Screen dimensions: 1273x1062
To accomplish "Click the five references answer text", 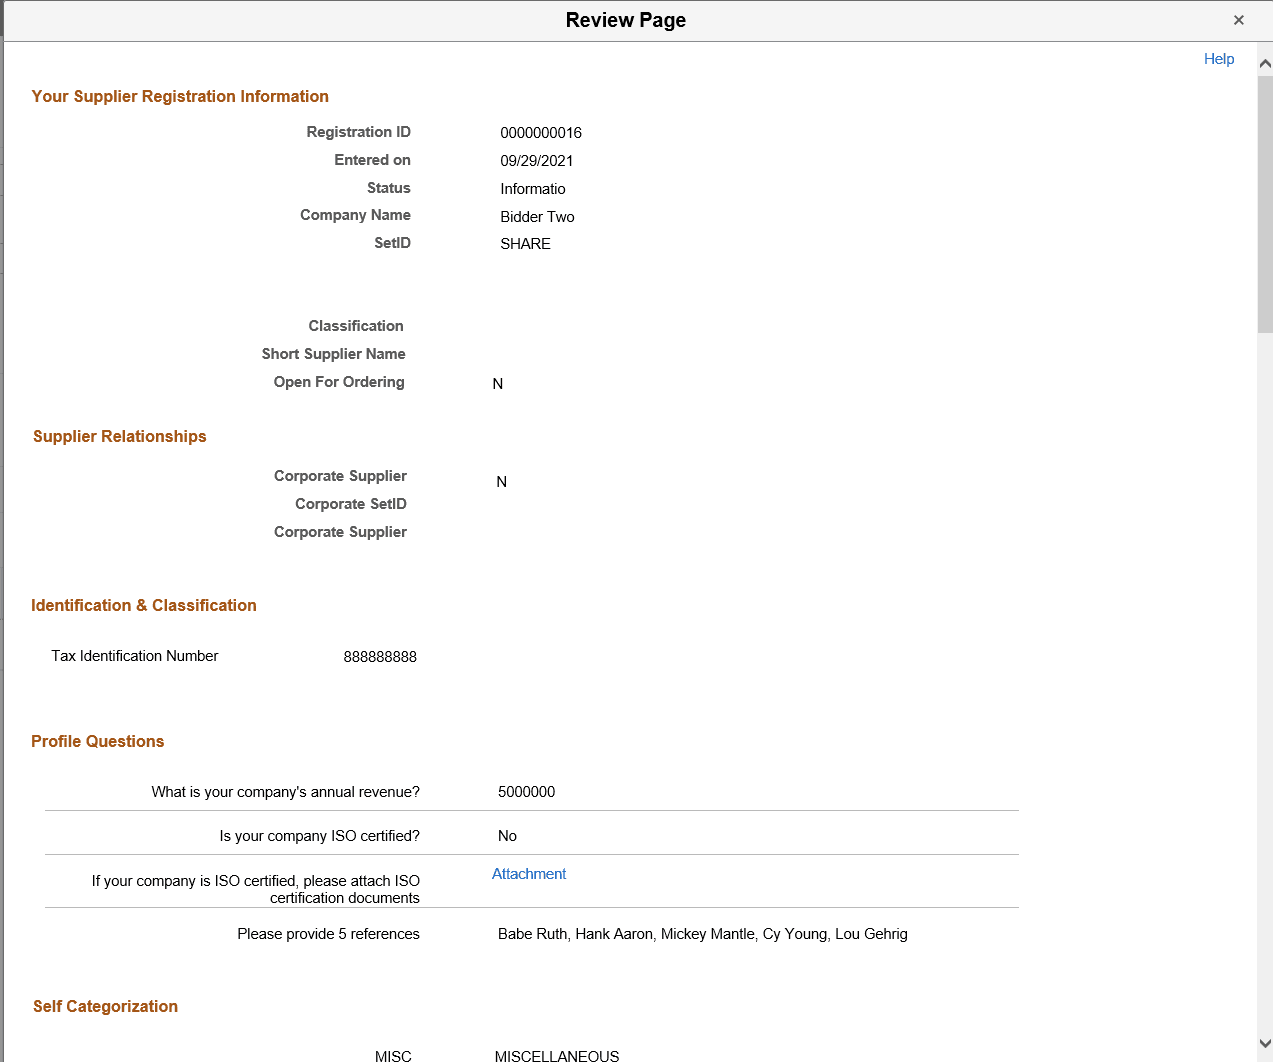I will pyautogui.click(x=702, y=933).
